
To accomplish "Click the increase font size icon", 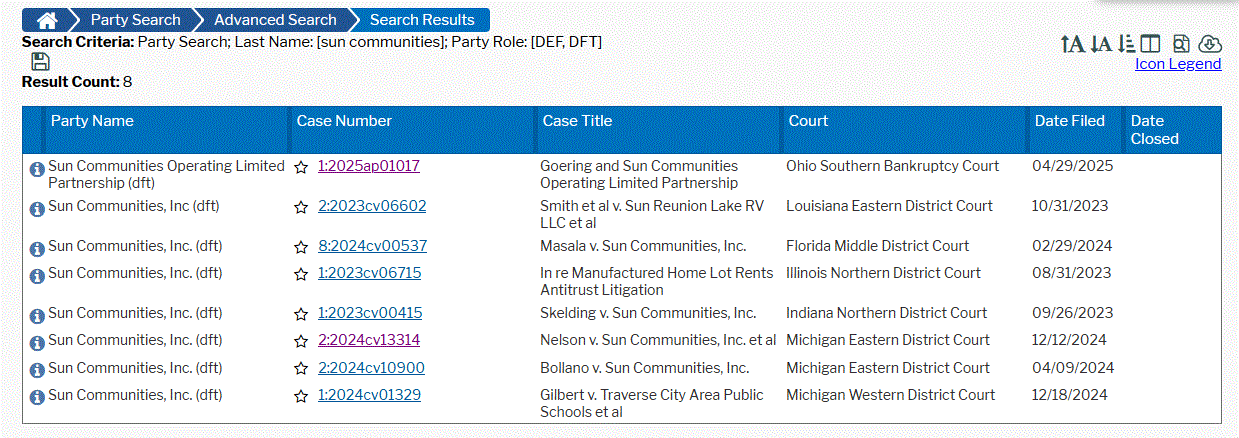I will point(1072,44).
